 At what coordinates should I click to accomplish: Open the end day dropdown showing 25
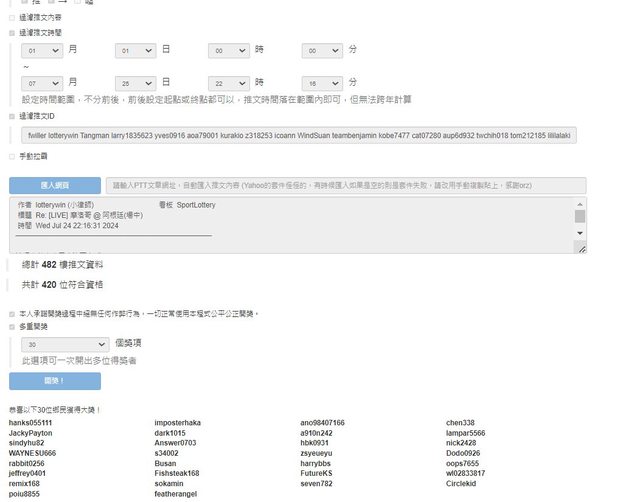136,83
